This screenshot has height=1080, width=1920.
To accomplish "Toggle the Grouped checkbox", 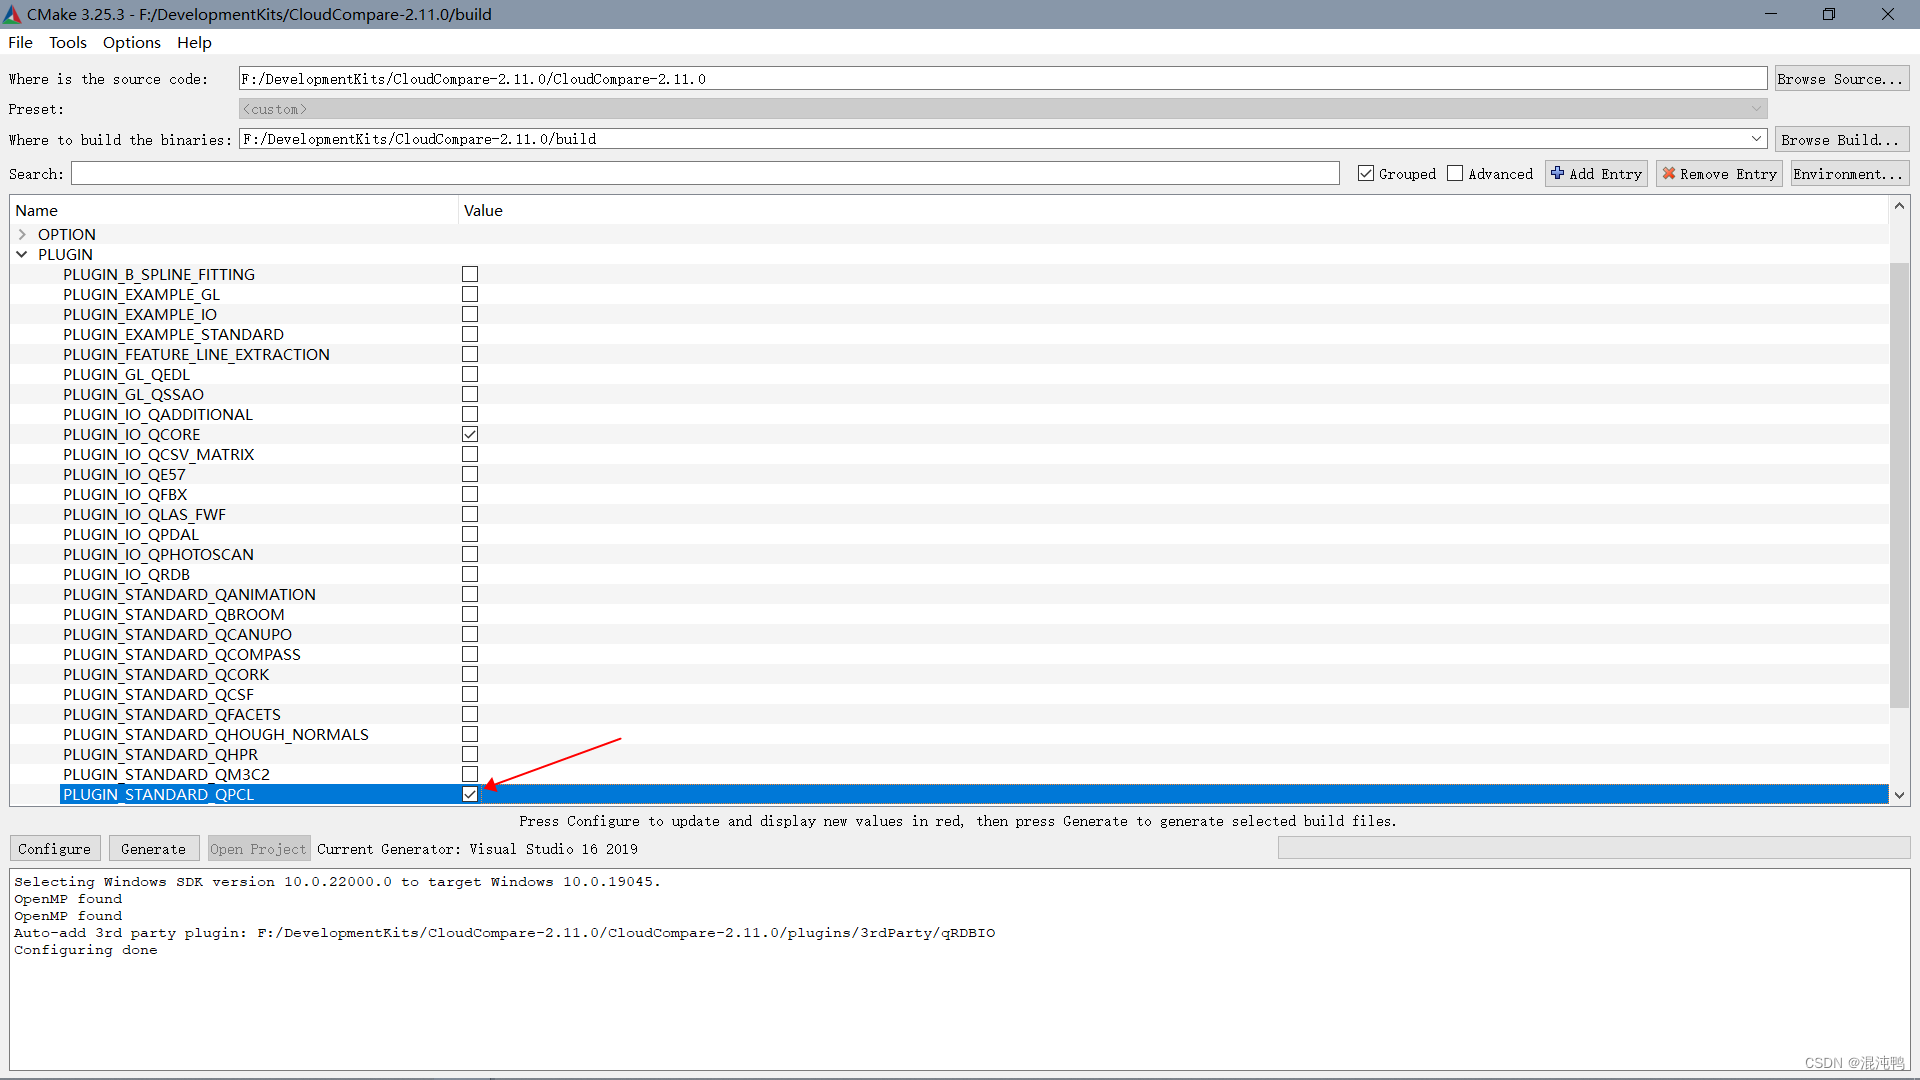I will tap(1366, 173).
